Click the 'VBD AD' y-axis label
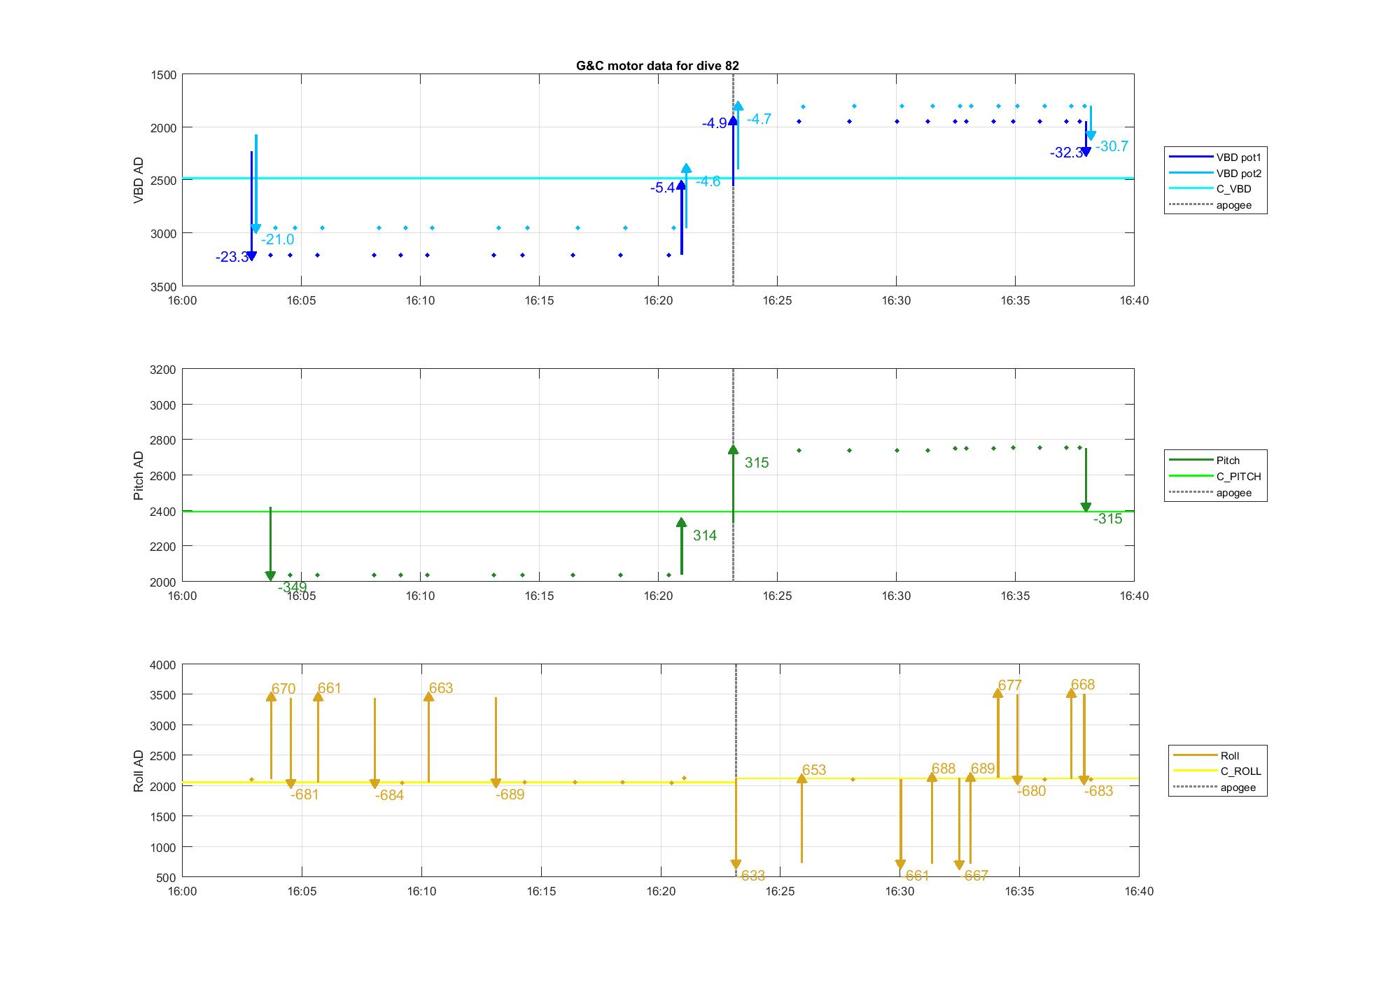This screenshot has height=986, width=1400. [x=139, y=181]
